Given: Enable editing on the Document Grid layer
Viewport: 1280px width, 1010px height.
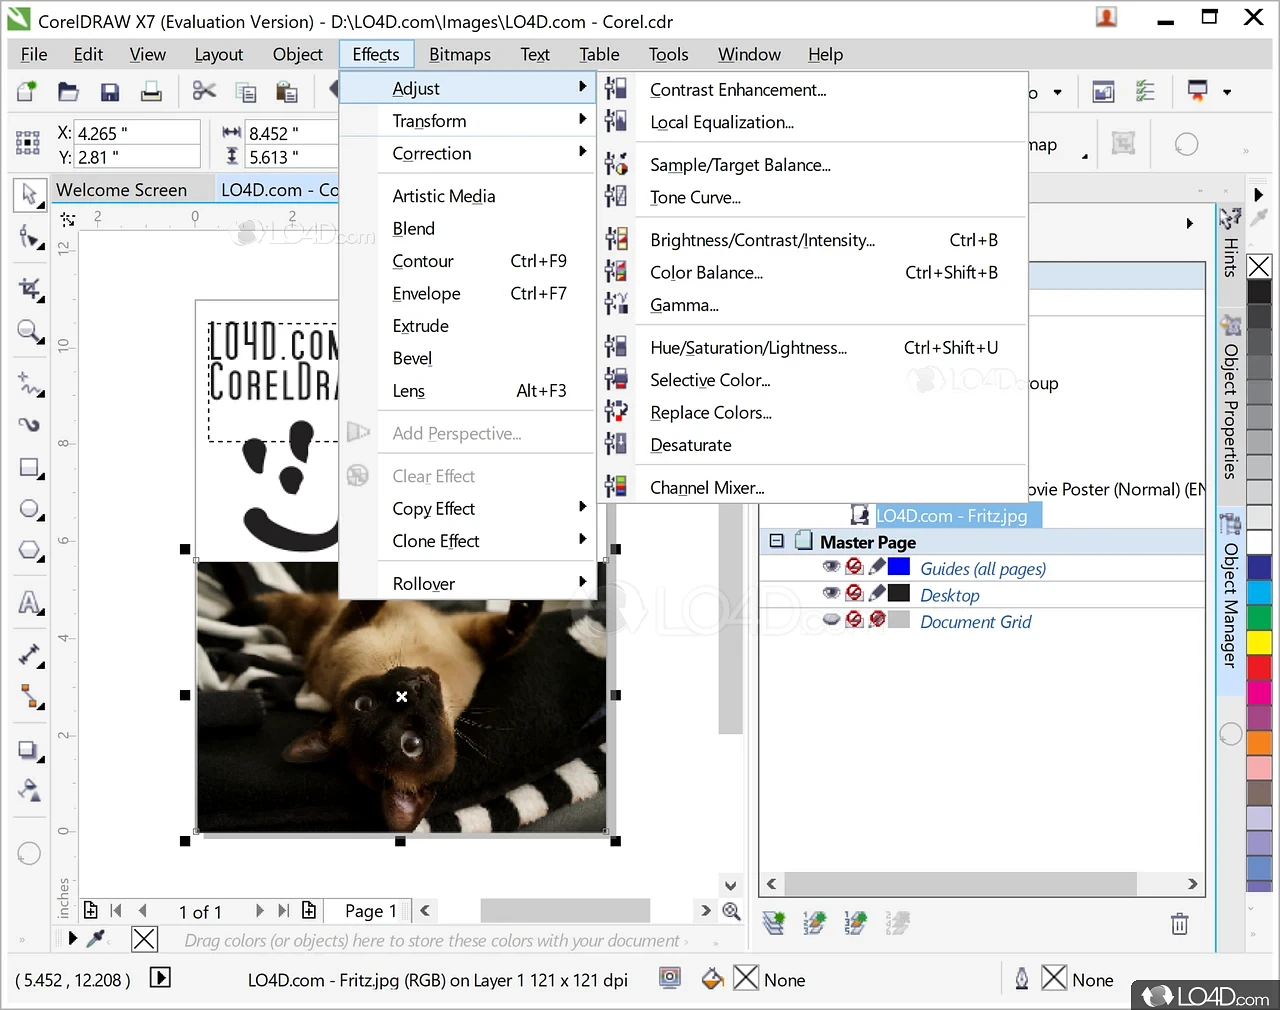Looking at the screenshot, I should coord(877,620).
